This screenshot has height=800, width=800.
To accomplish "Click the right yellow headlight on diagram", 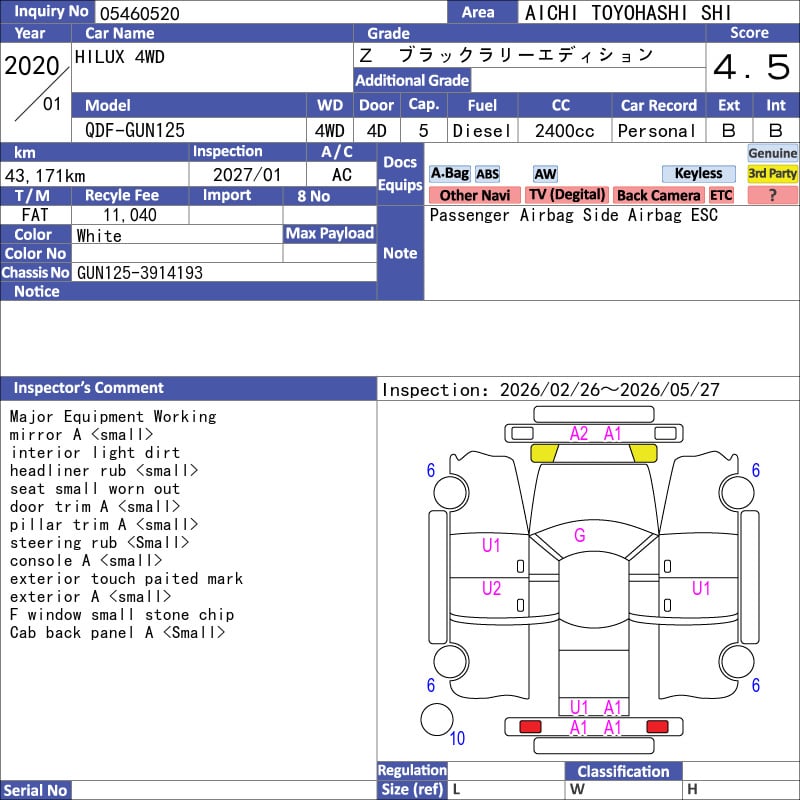I will pos(643,454).
